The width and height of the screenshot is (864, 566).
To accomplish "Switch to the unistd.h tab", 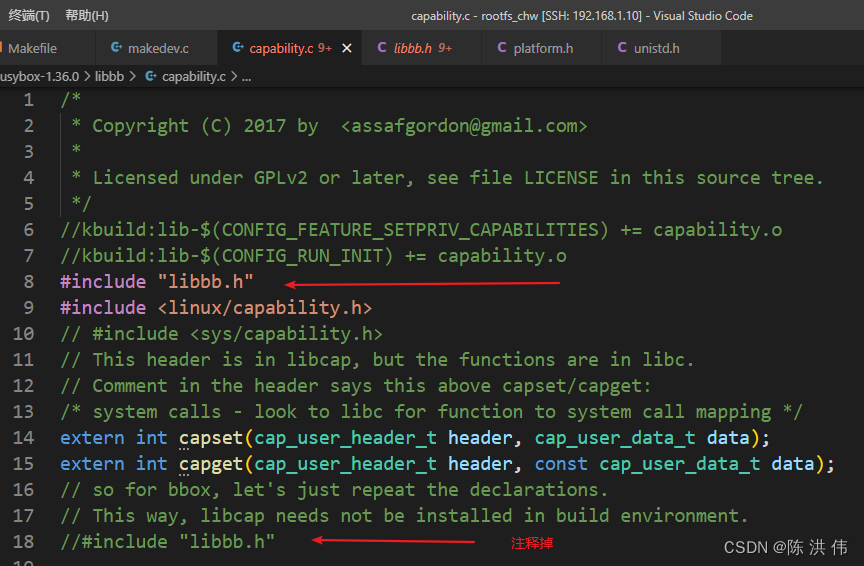I will point(656,48).
